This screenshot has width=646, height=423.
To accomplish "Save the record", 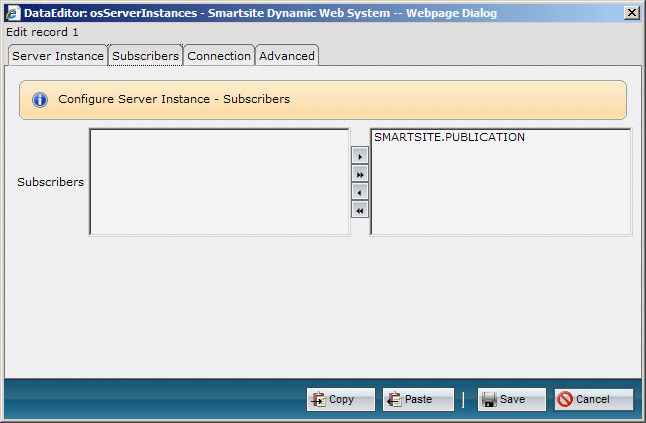I will (512, 399).
